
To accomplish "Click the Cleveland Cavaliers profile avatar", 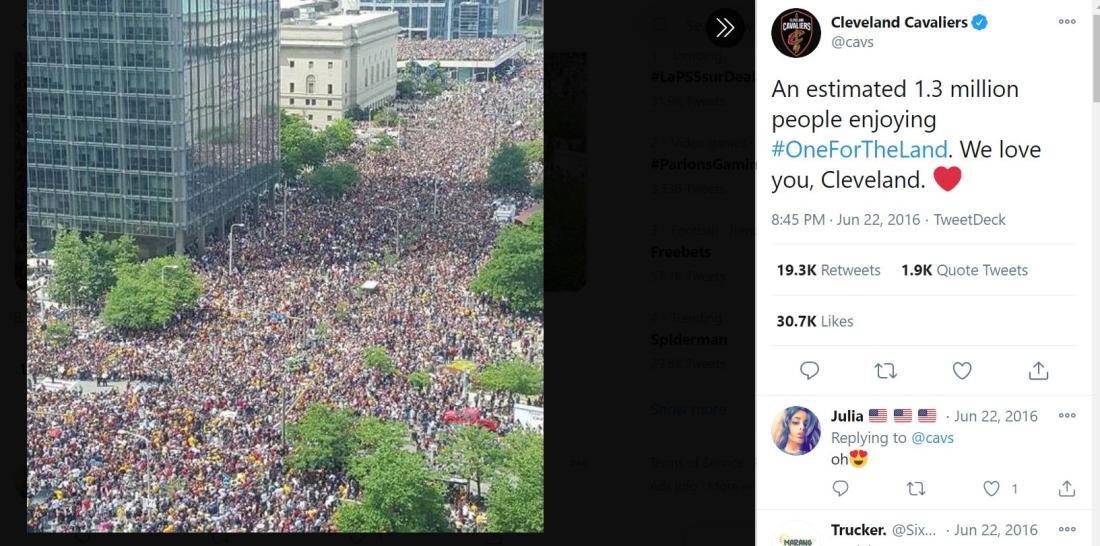I will pyautogui.click(x=796, y=32).
